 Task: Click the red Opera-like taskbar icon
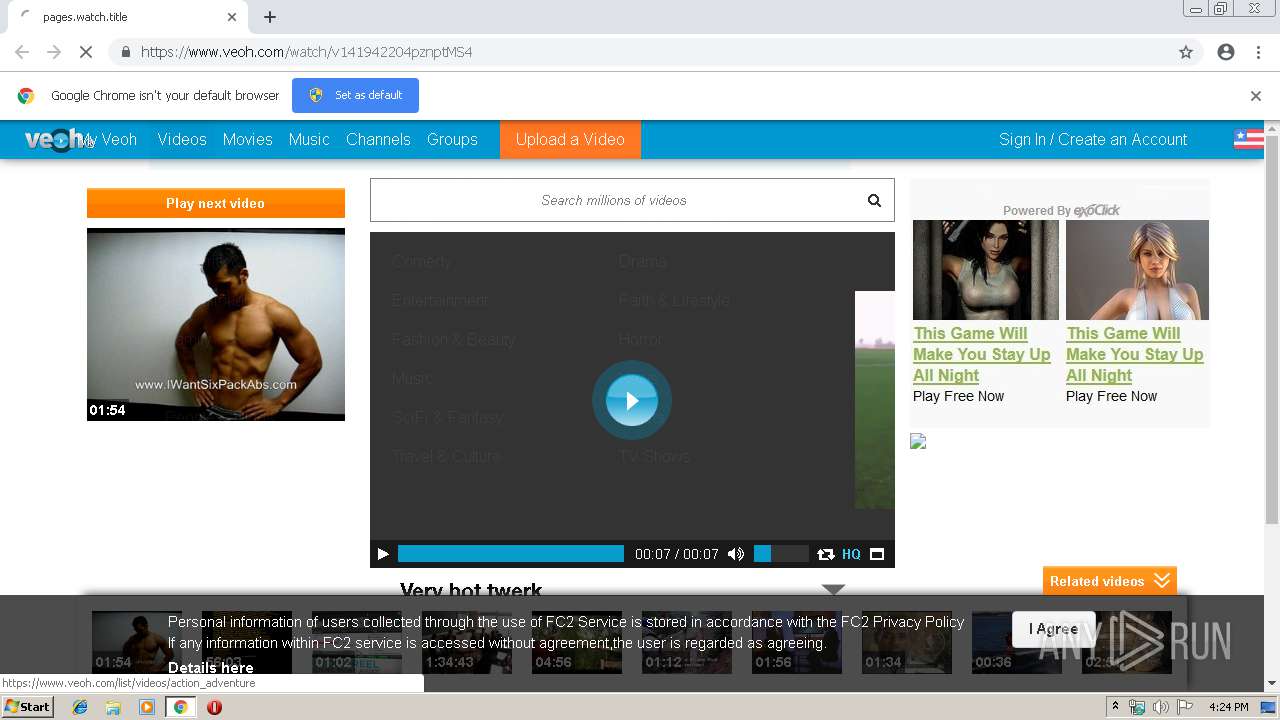point(214,707)
